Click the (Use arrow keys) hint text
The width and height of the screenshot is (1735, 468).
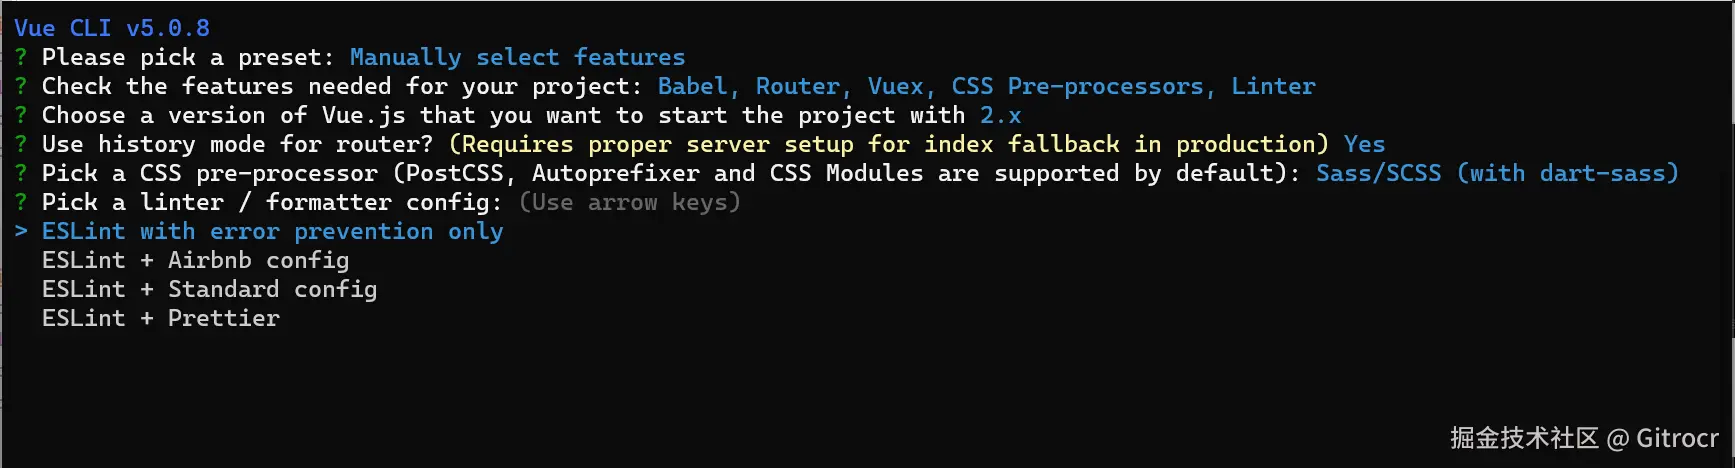629,203
